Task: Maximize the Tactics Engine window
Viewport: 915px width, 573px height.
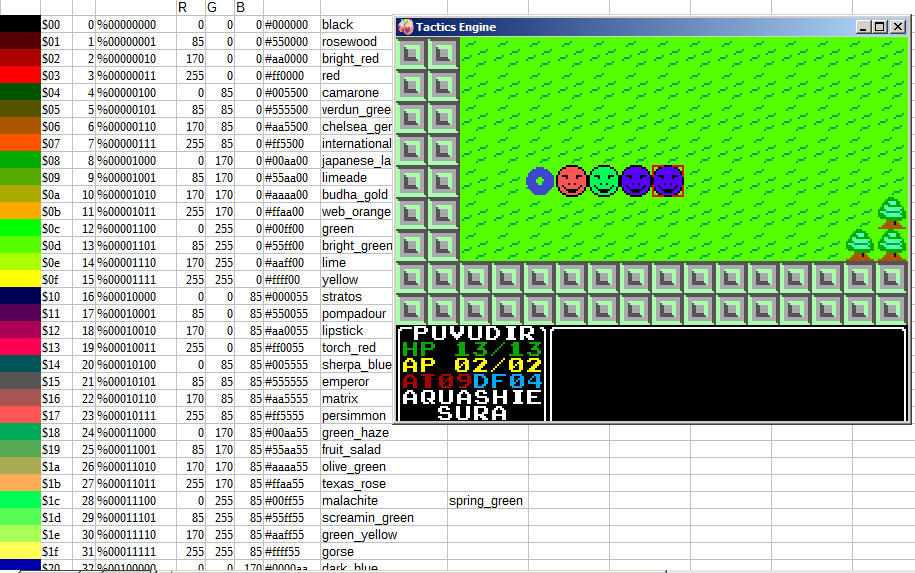Action: click(880, 27)
